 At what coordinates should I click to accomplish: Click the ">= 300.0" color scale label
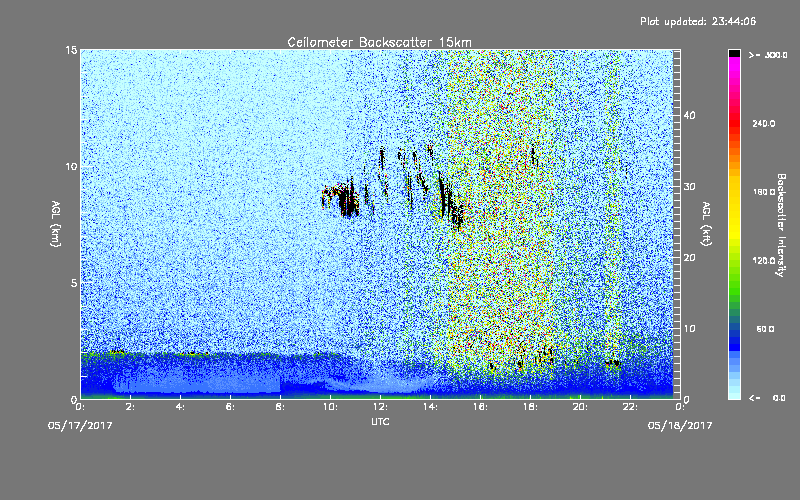pyautogui.click(x=768, y=55)
